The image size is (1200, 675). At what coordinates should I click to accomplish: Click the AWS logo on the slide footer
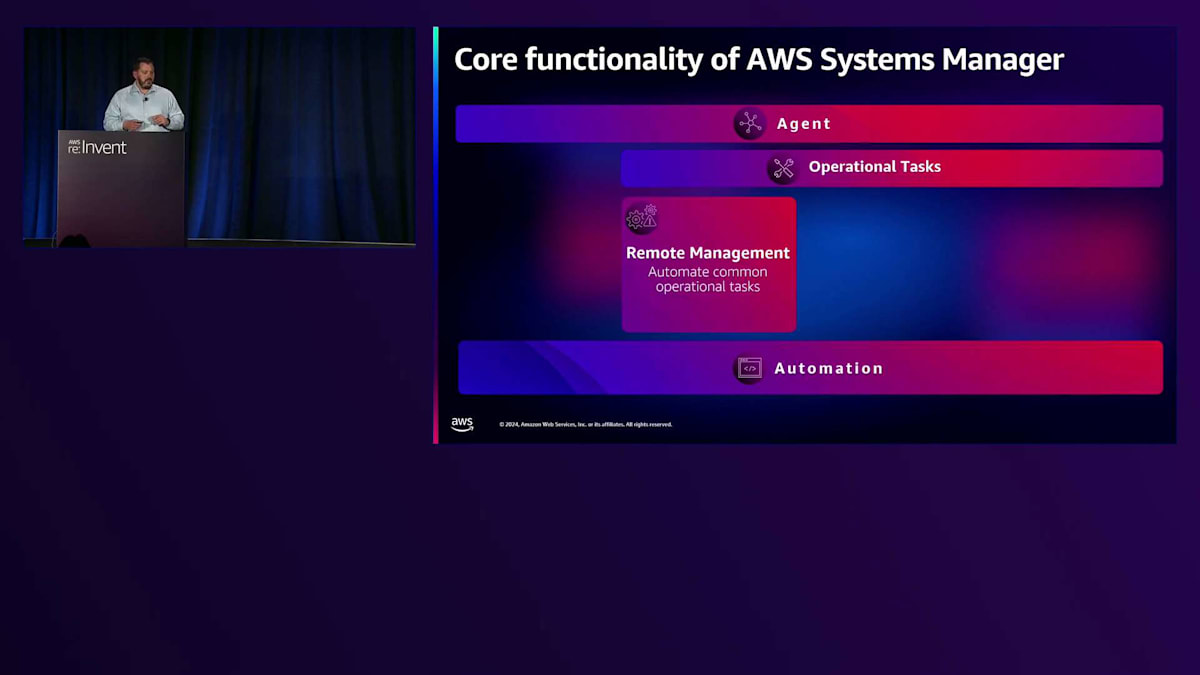pos(462,424)
